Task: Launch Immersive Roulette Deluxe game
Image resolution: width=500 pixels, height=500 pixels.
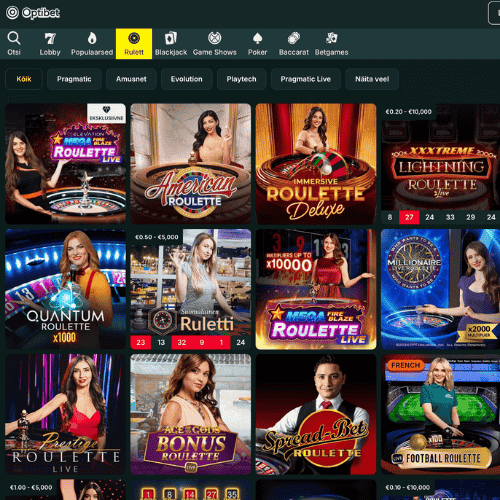Action: point(316,164)
